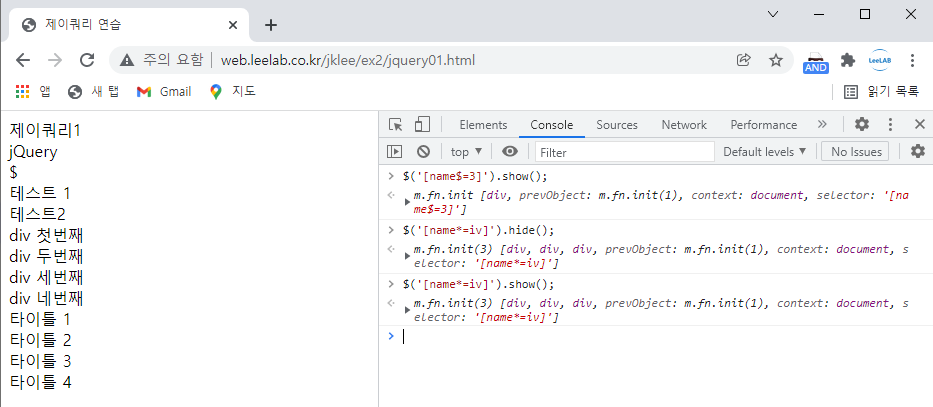Click the console Filter input field
The image size is (933, 407).
[x=625, y=152]
